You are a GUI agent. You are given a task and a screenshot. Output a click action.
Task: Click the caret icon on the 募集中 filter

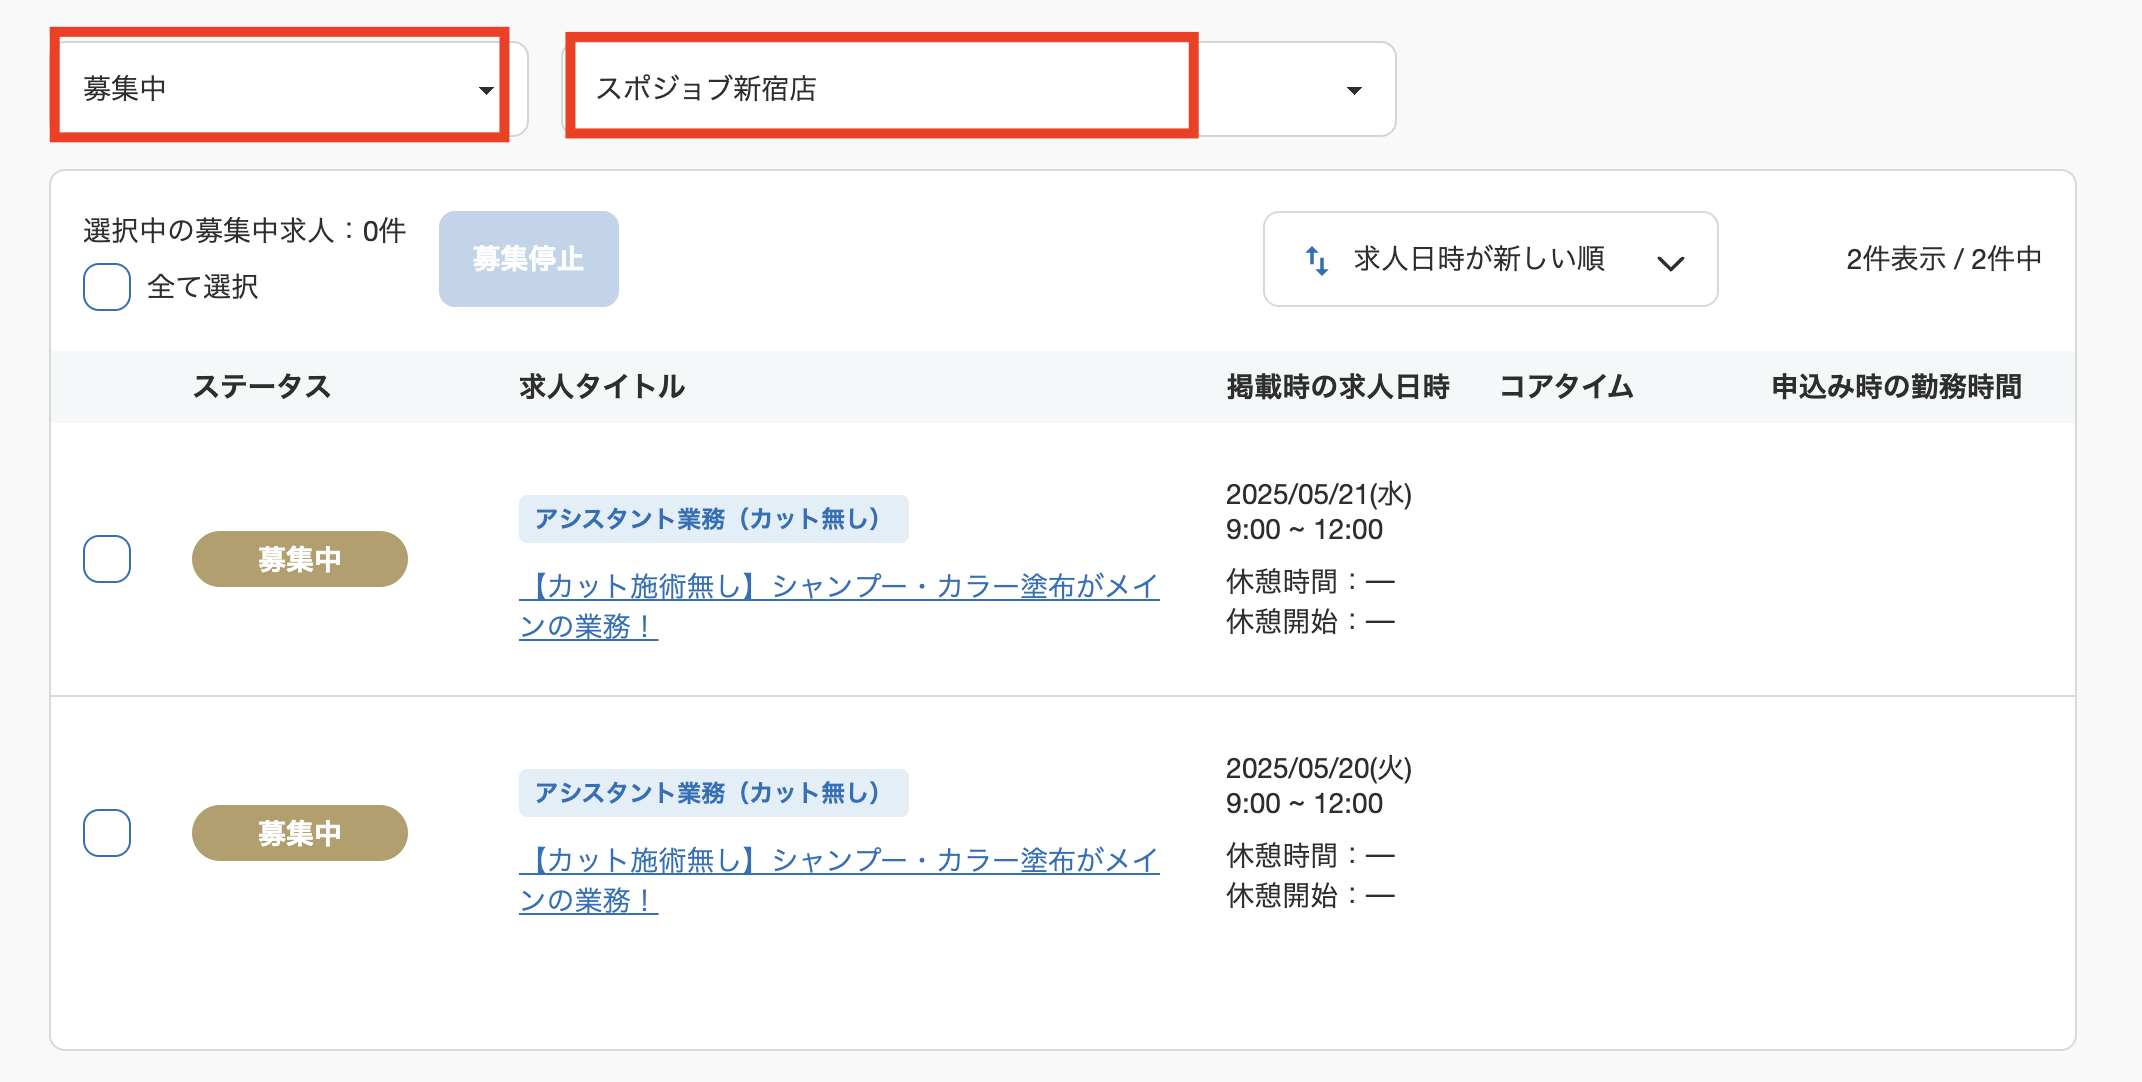[x=487, y=90]
